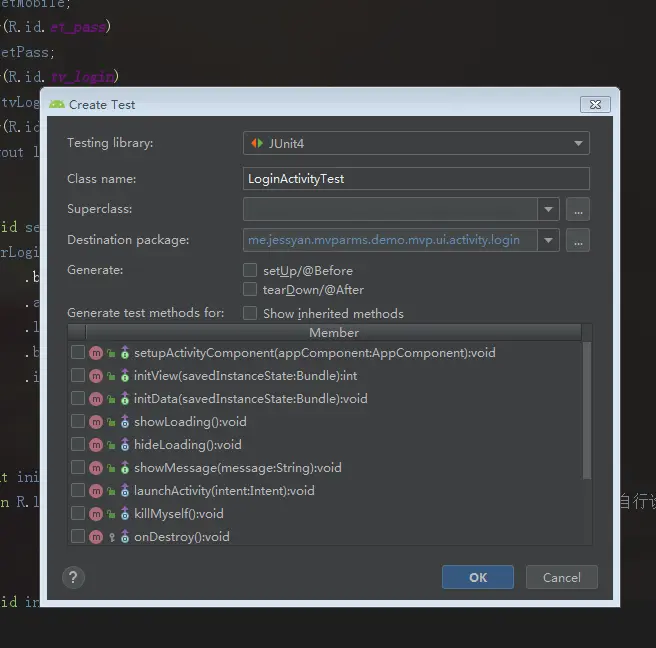656x648 pixels.
Task: Click the help question mark icon
Action: pos(73,578)
